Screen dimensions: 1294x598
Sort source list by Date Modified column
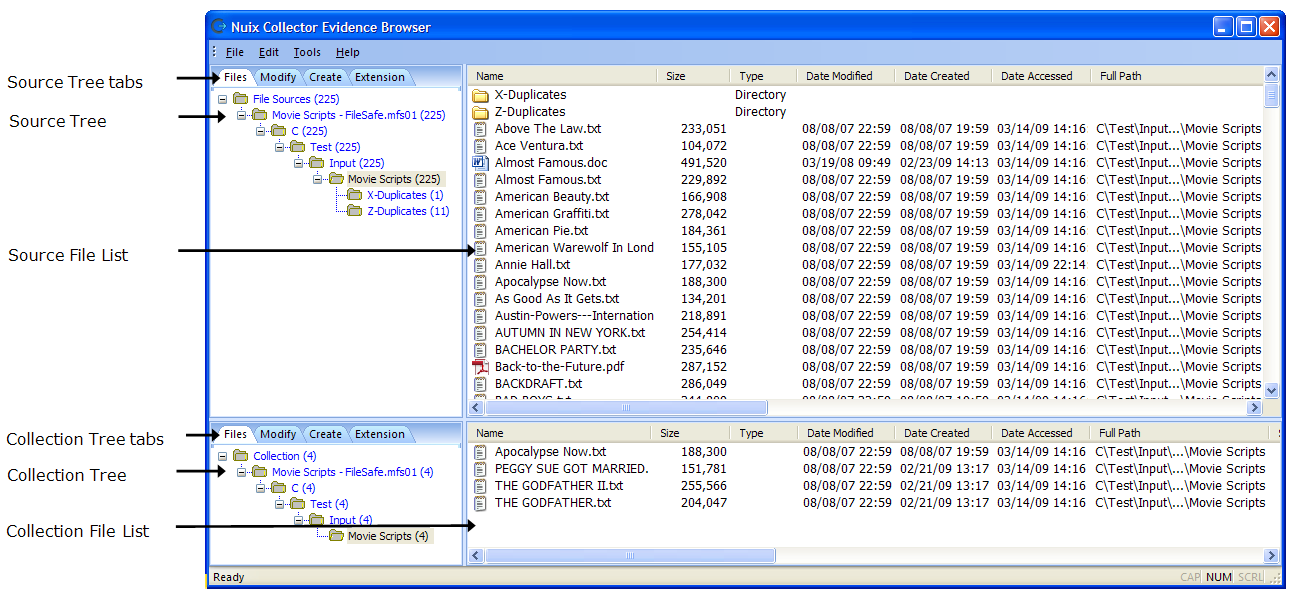[845, 76]
